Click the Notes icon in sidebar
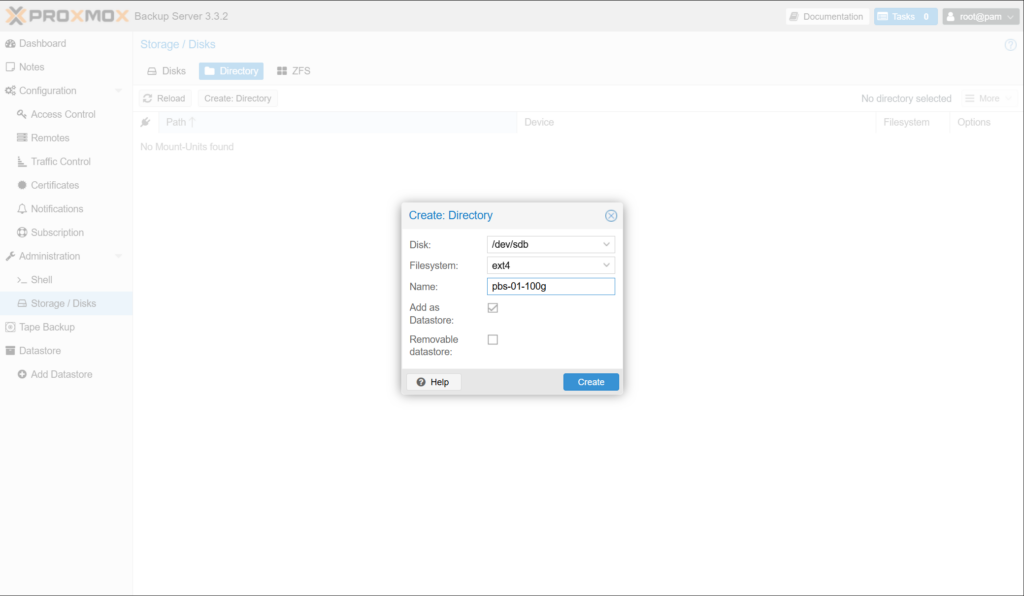Viewport: 1024px width, 596px height. click(x=11, y=67)
